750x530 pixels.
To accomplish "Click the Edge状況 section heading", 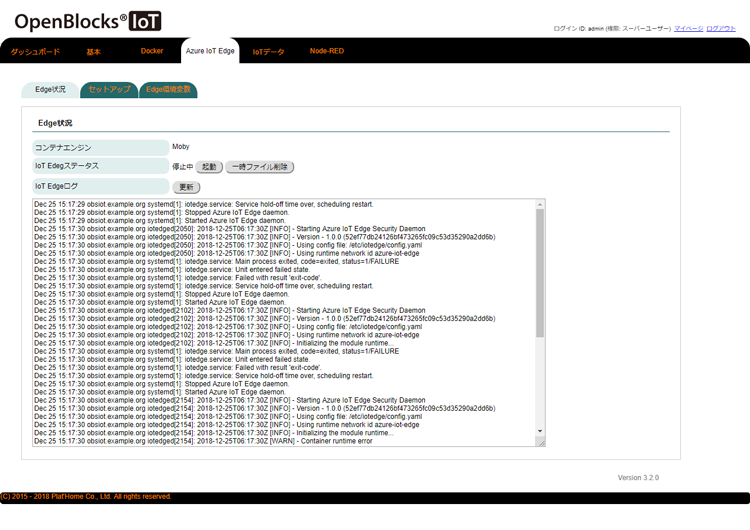I will click(x=55, y=123).
